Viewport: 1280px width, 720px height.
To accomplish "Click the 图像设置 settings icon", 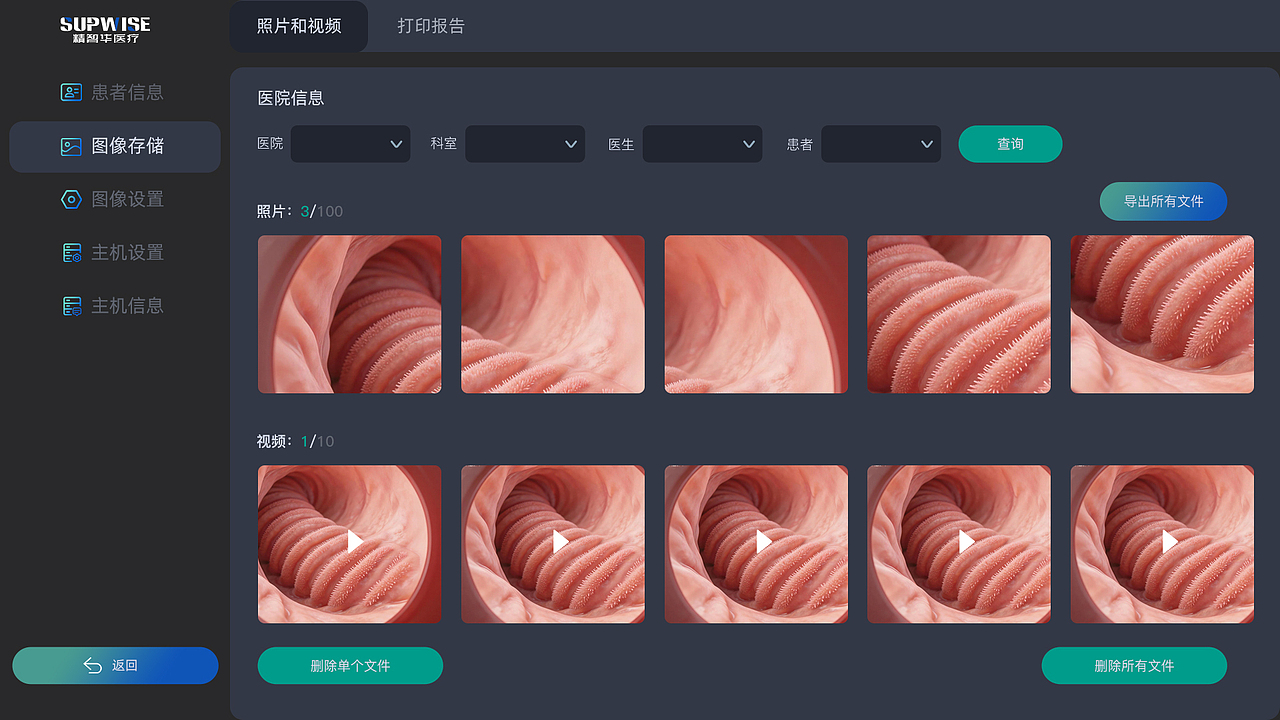I will tap(71, 199).
